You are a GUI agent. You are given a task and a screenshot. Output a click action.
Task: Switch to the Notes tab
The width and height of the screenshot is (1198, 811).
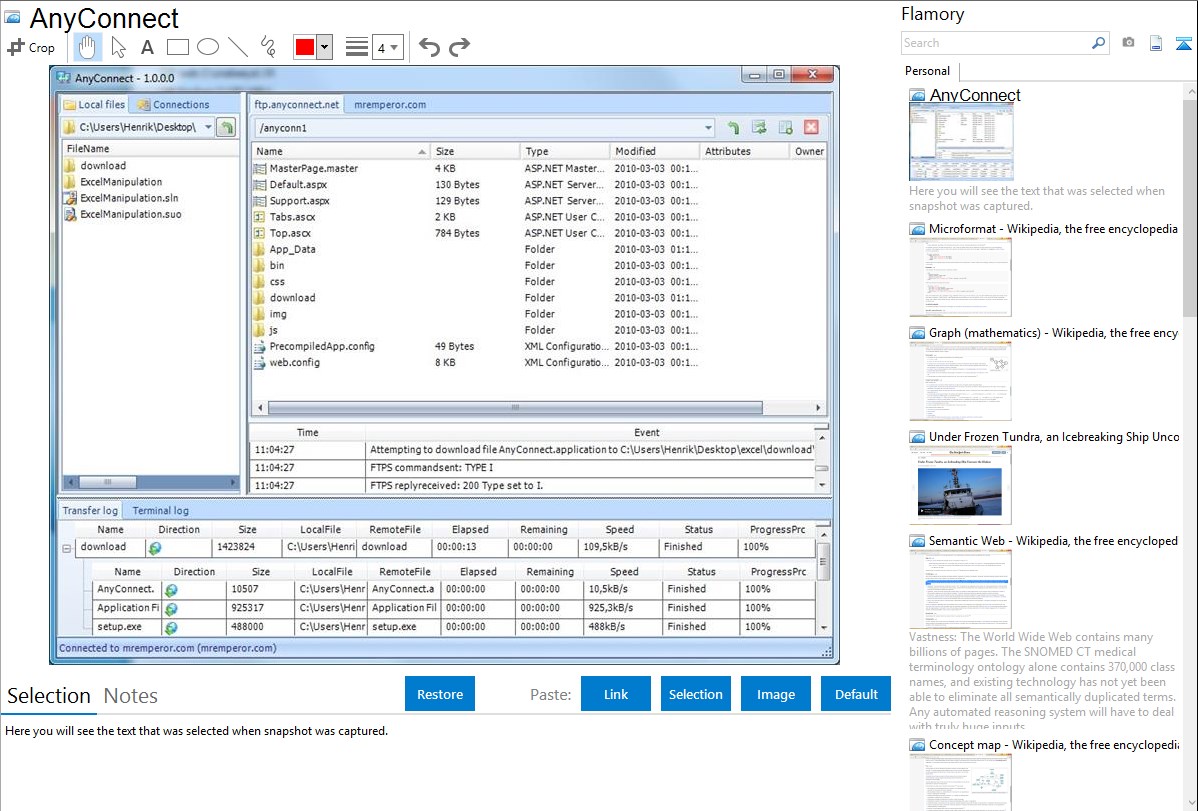pos(131,696)
